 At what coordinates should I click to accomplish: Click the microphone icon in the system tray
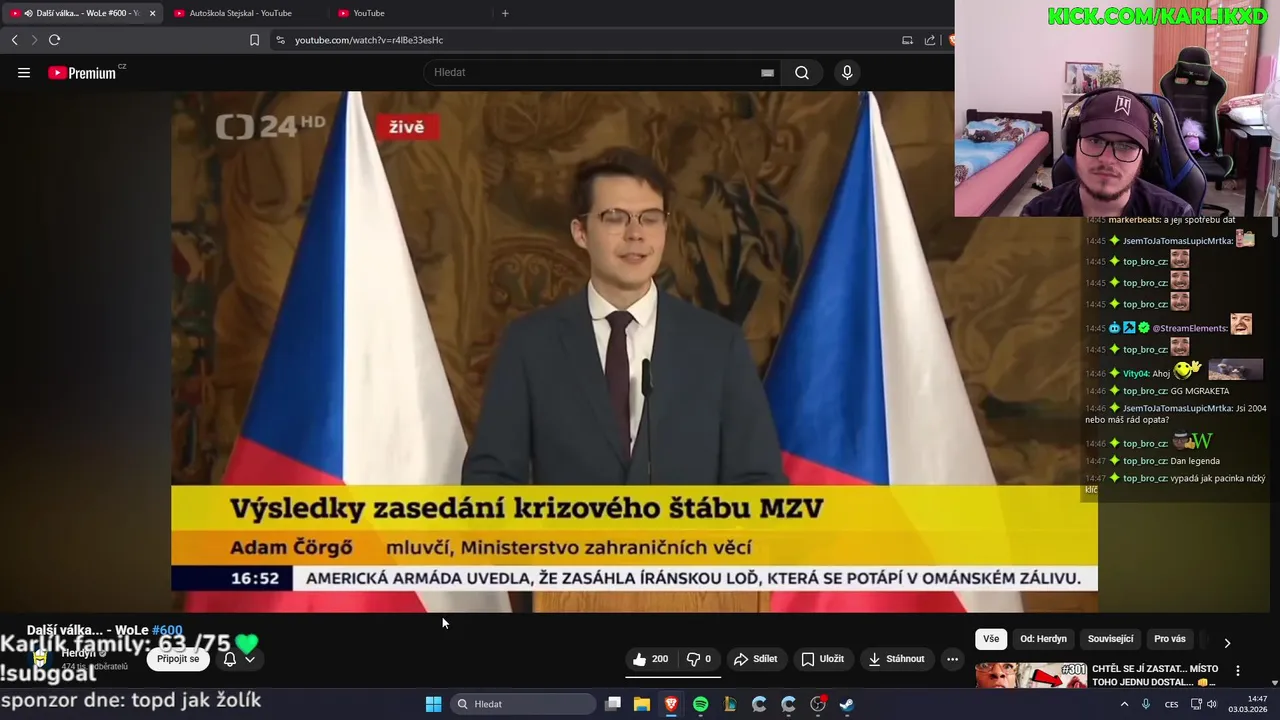pos(1146,704)
